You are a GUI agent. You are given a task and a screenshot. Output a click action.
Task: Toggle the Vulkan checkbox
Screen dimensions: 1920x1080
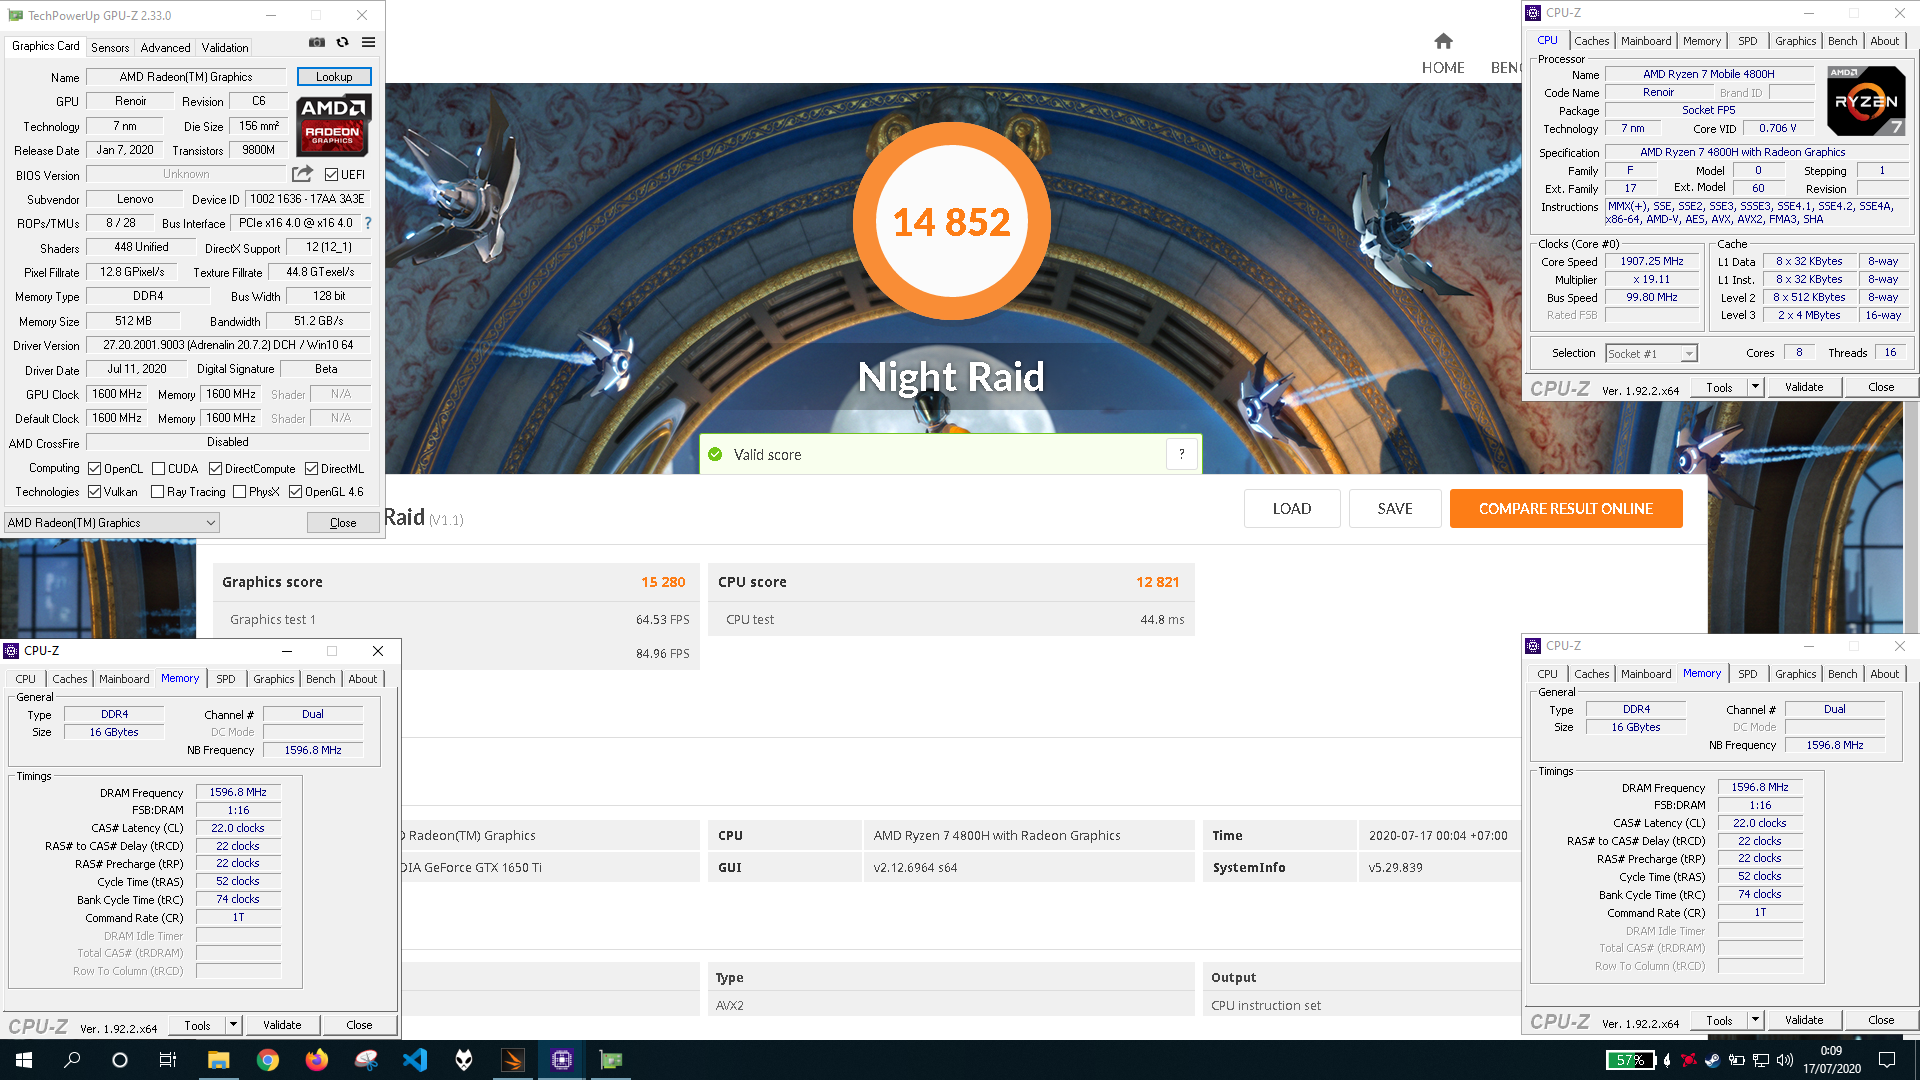click(x=94, y=491)
